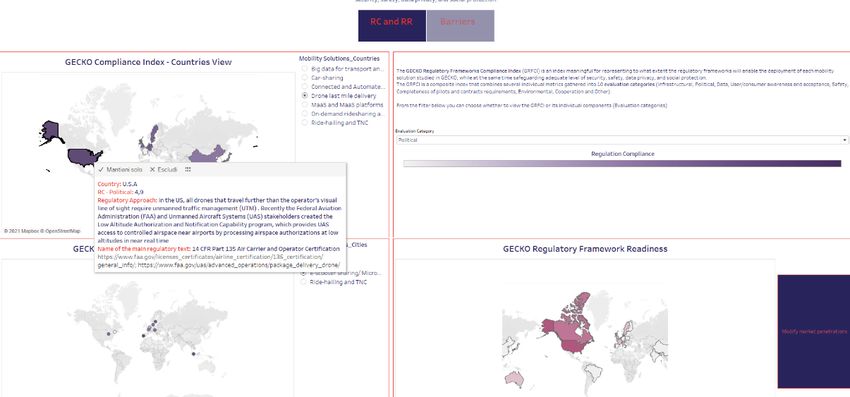The image size is (850, 397).
Task: Select USA on the Countries View map
Action: click(84, 157)
